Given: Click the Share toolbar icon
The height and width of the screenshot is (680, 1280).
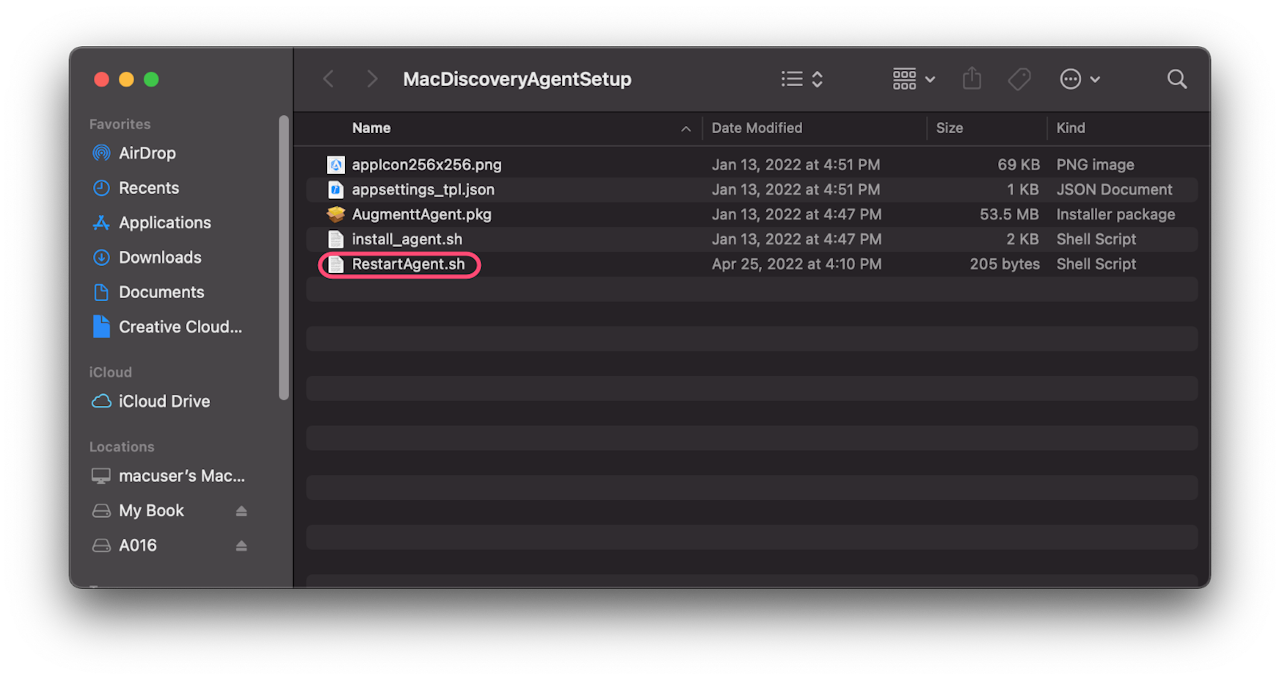Looking at the screenshot, I should point(972,79).
